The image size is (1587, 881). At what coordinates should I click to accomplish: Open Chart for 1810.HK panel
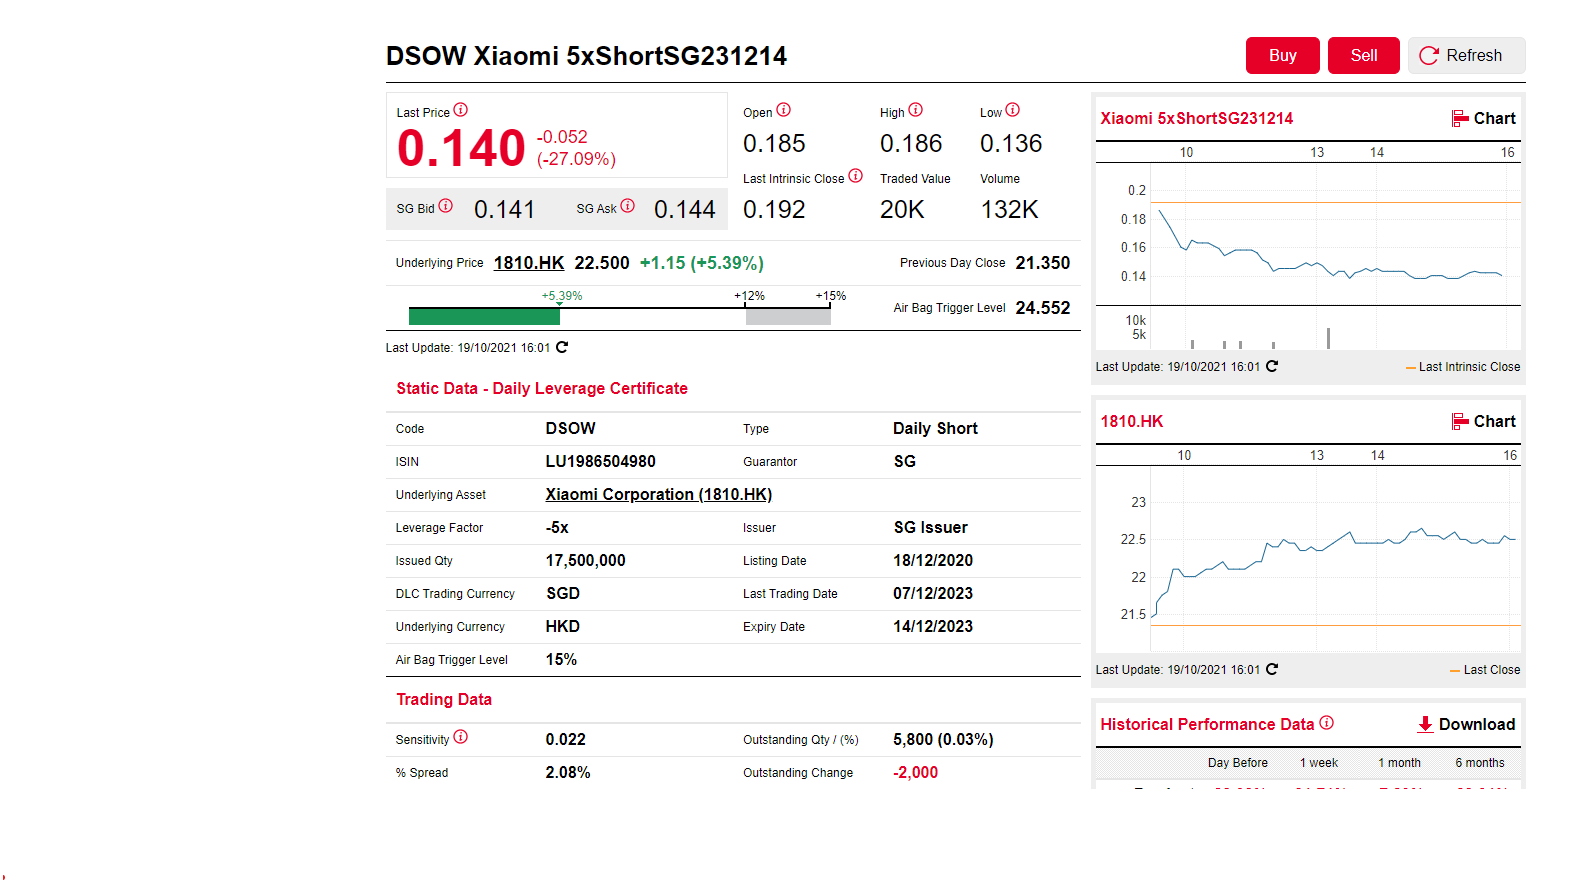1484,421
